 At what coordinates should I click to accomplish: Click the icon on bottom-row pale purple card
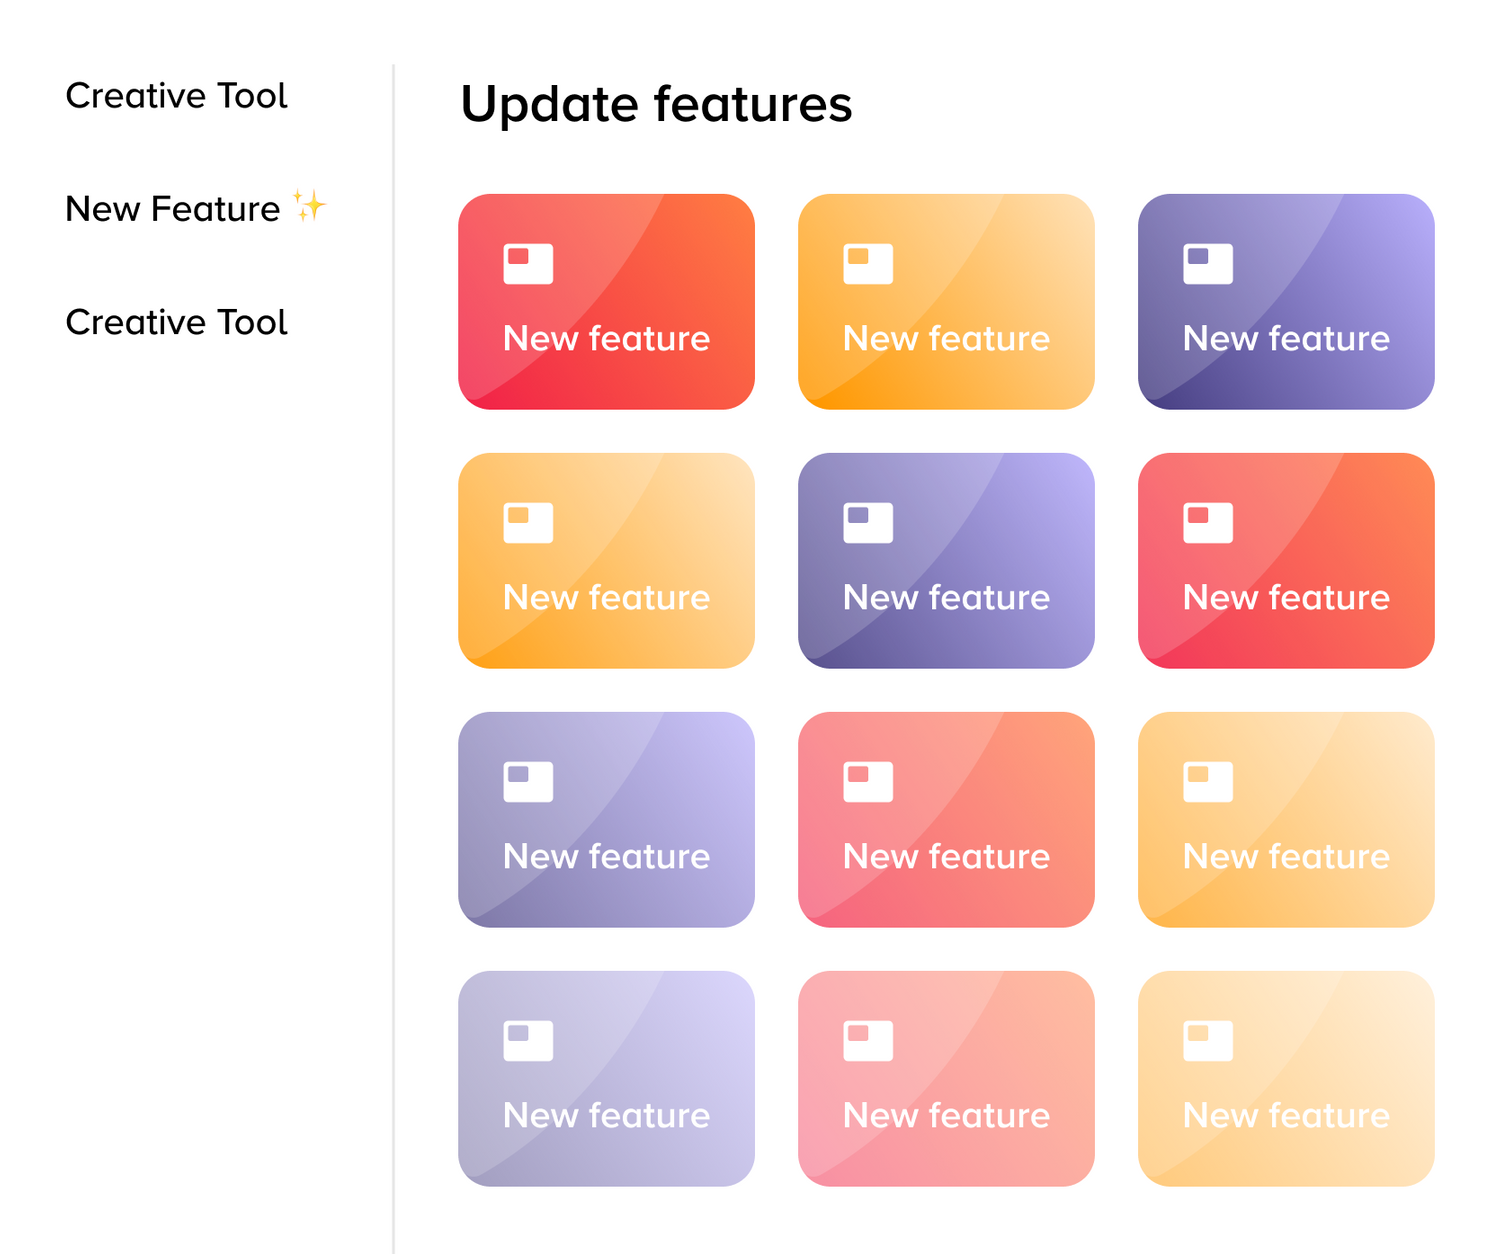click(528, 1041)
